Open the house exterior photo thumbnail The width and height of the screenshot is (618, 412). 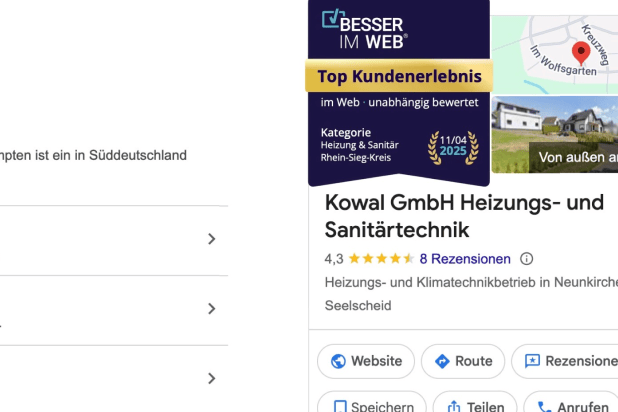click(556, 133)
